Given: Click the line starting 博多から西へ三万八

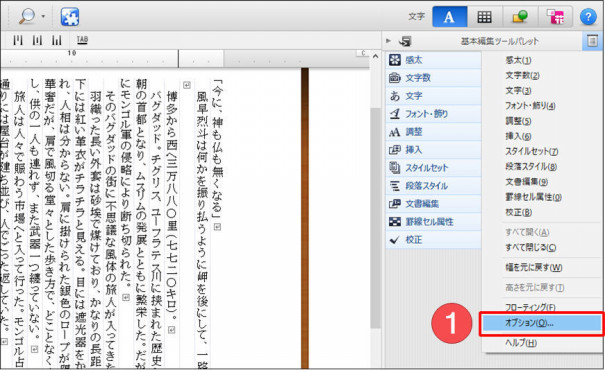Looking at the screenshot, I should point(172,206).
